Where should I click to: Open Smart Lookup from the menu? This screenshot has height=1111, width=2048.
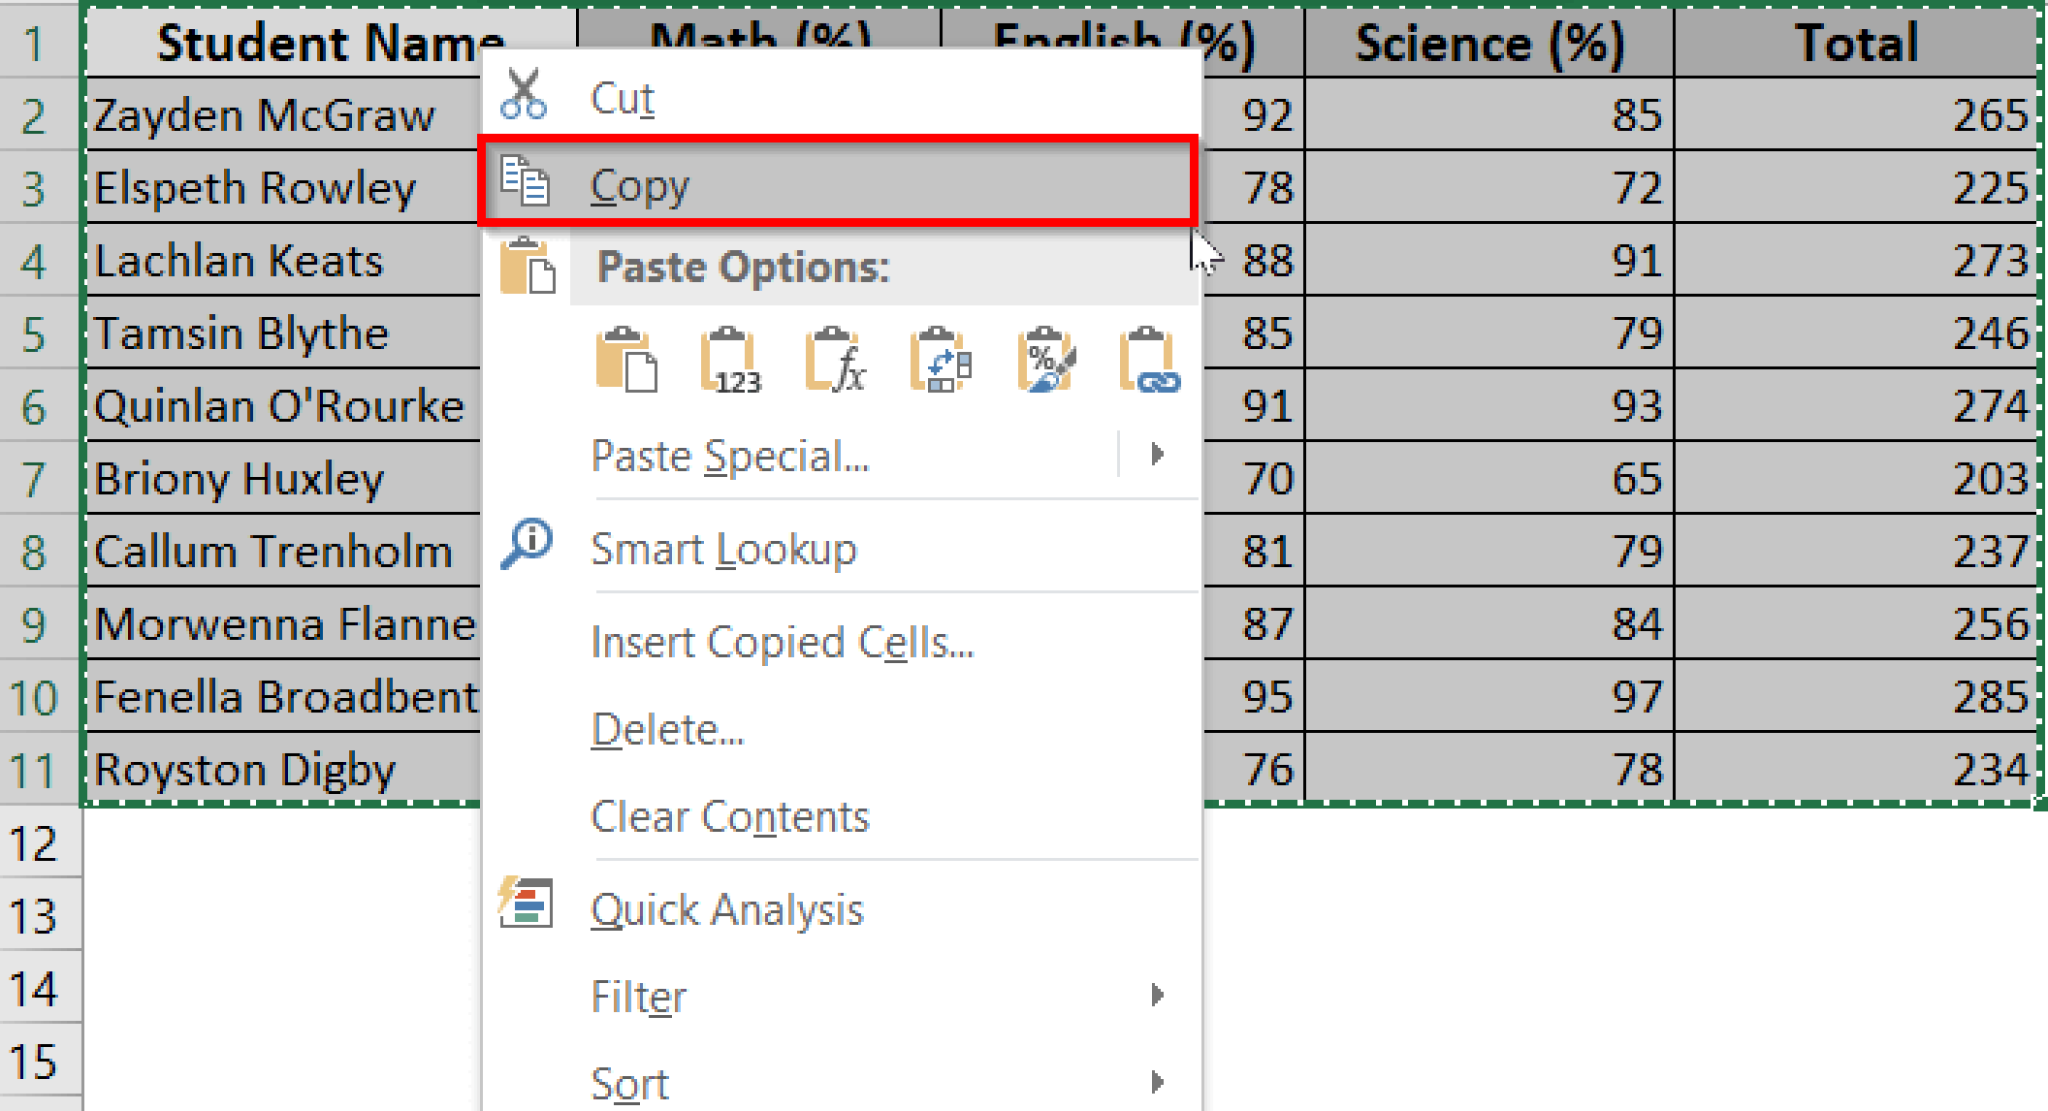click(724, 548)
